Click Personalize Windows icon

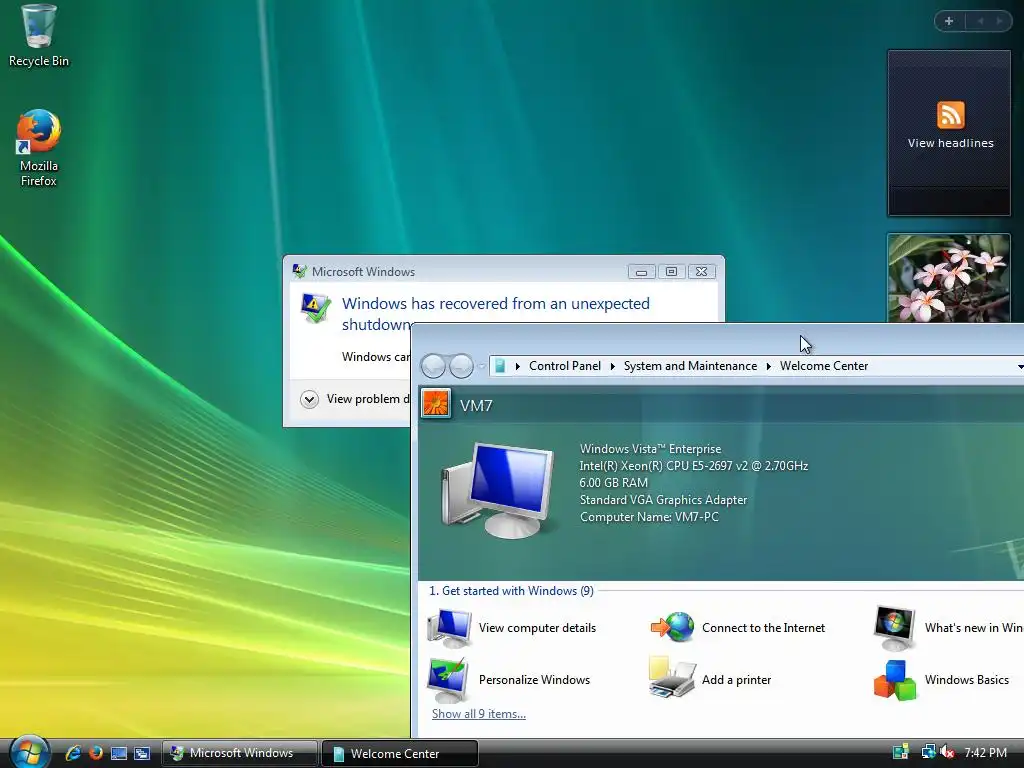point(447,679)
